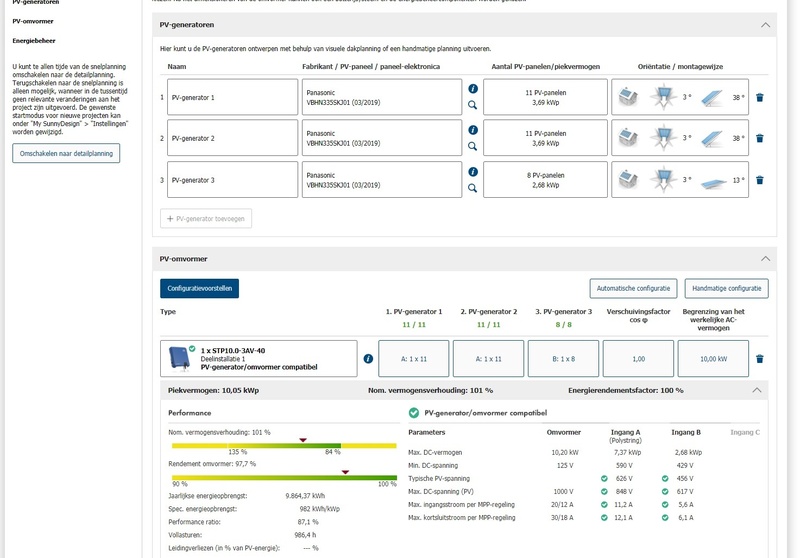Open info for PV-generator 1 panel

473,89
